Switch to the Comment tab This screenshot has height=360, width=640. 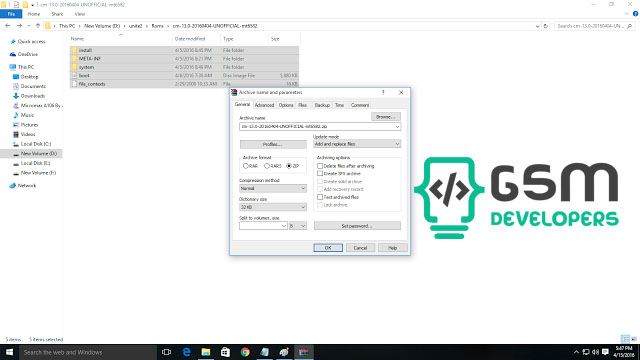[x=360, y=105]
